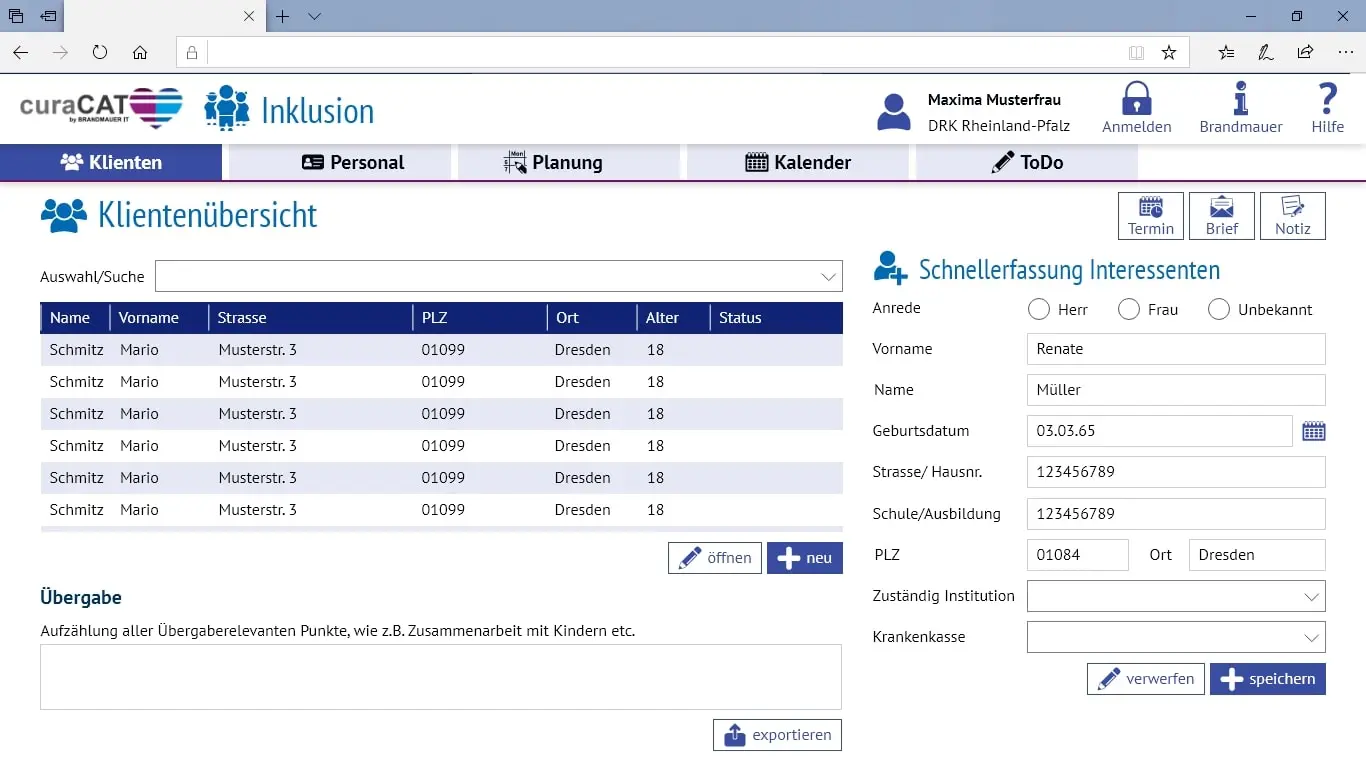
Task: Click Schule/Ausbildung input field
Action: (x=1176, y=514)
